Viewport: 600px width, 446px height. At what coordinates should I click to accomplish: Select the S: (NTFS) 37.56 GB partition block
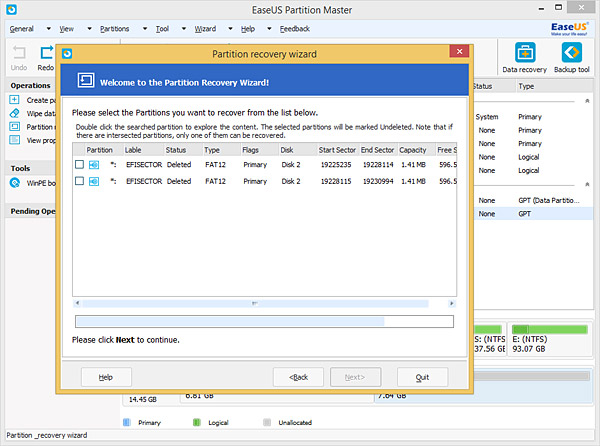pos(490,340)
